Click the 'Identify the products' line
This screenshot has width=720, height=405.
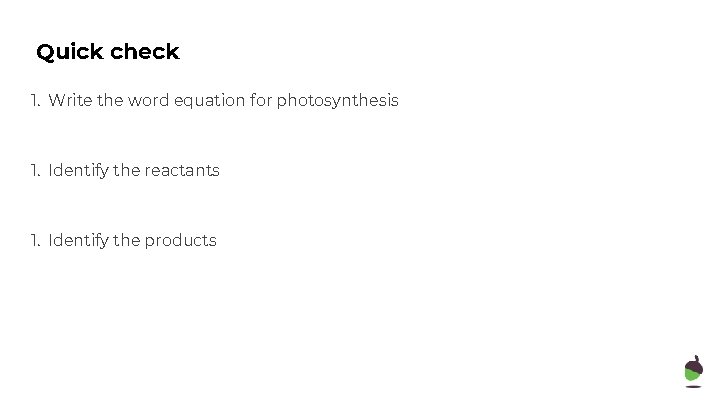pyautogui.click(x=131, y=241)
